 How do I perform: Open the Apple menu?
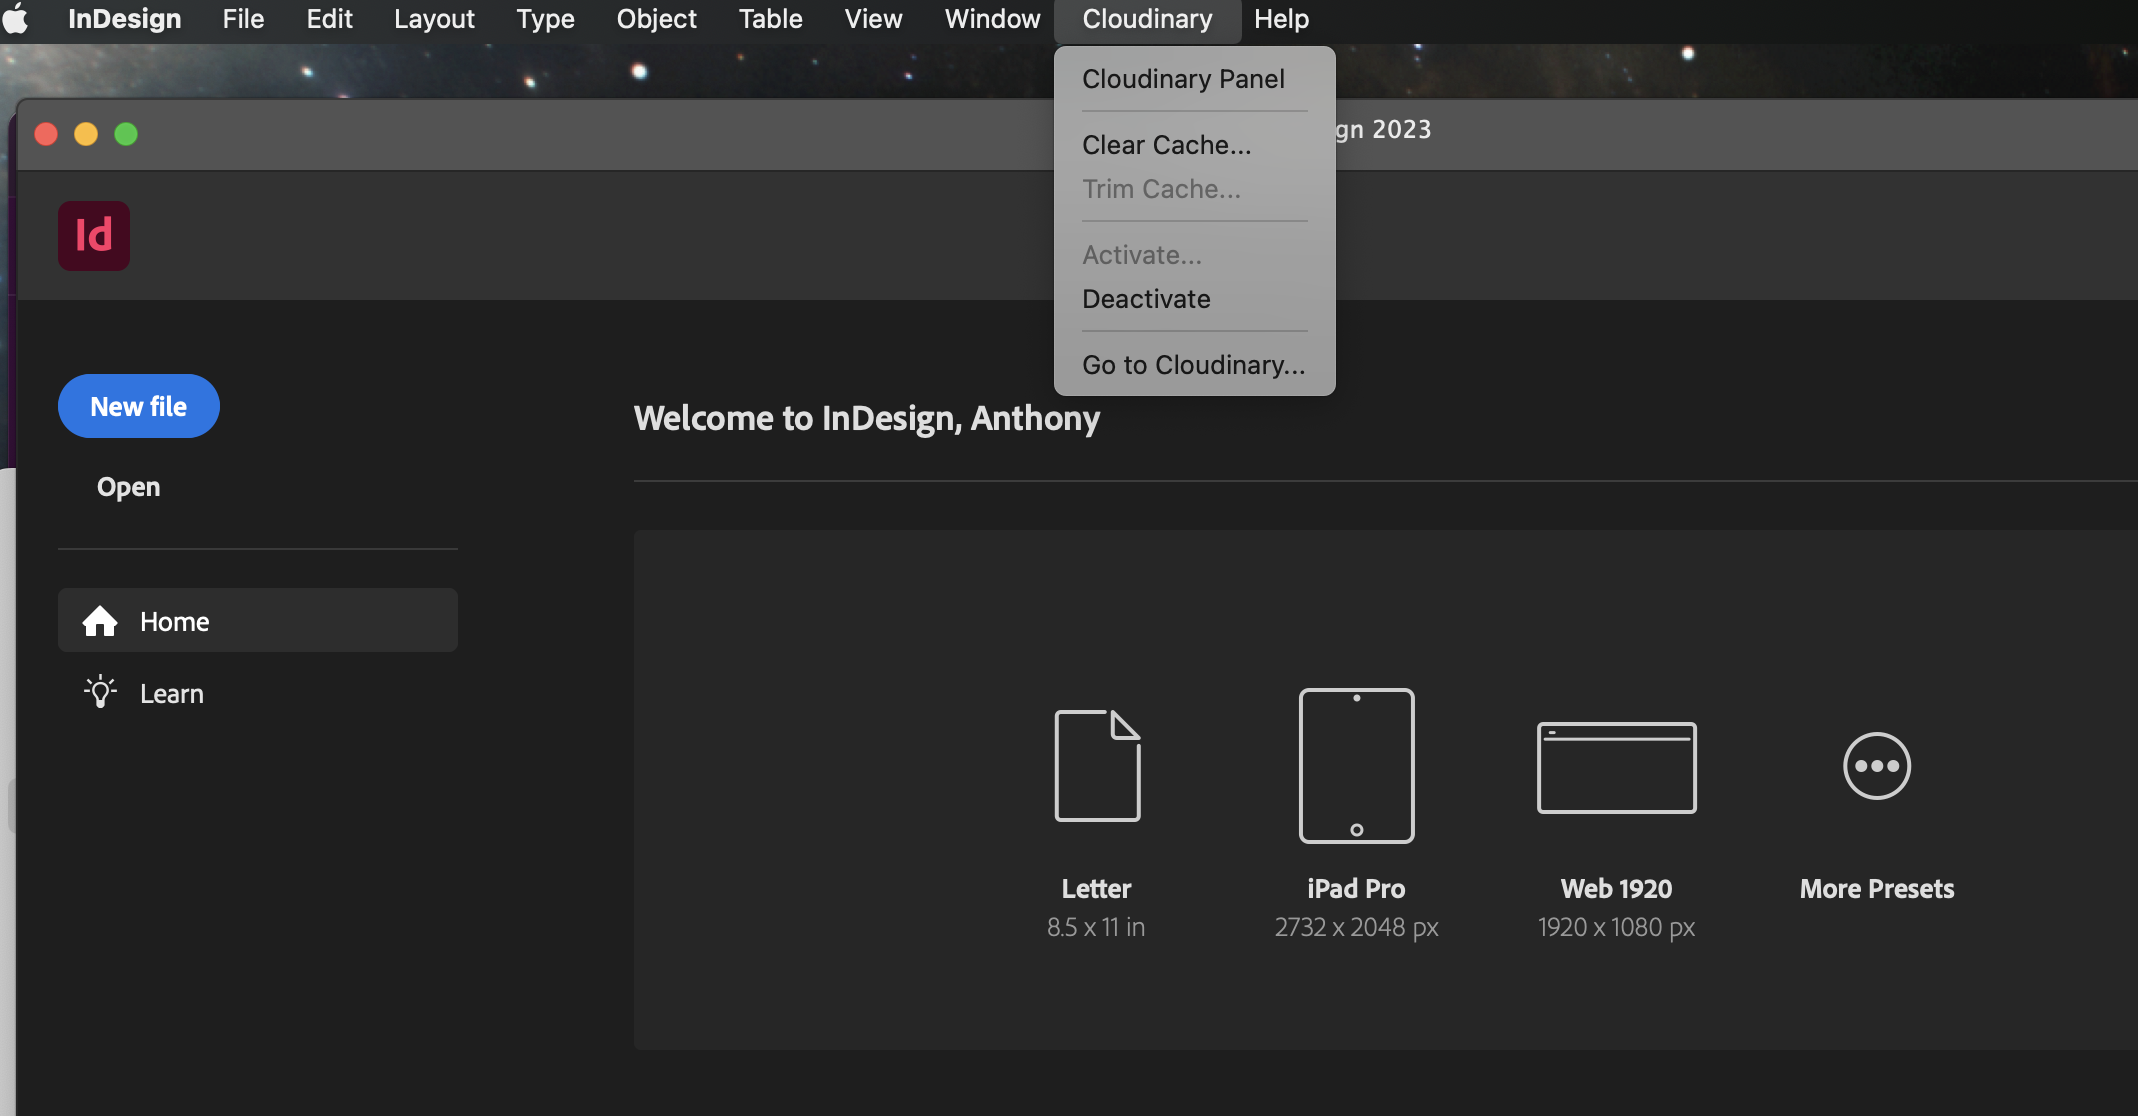(16, 19)
